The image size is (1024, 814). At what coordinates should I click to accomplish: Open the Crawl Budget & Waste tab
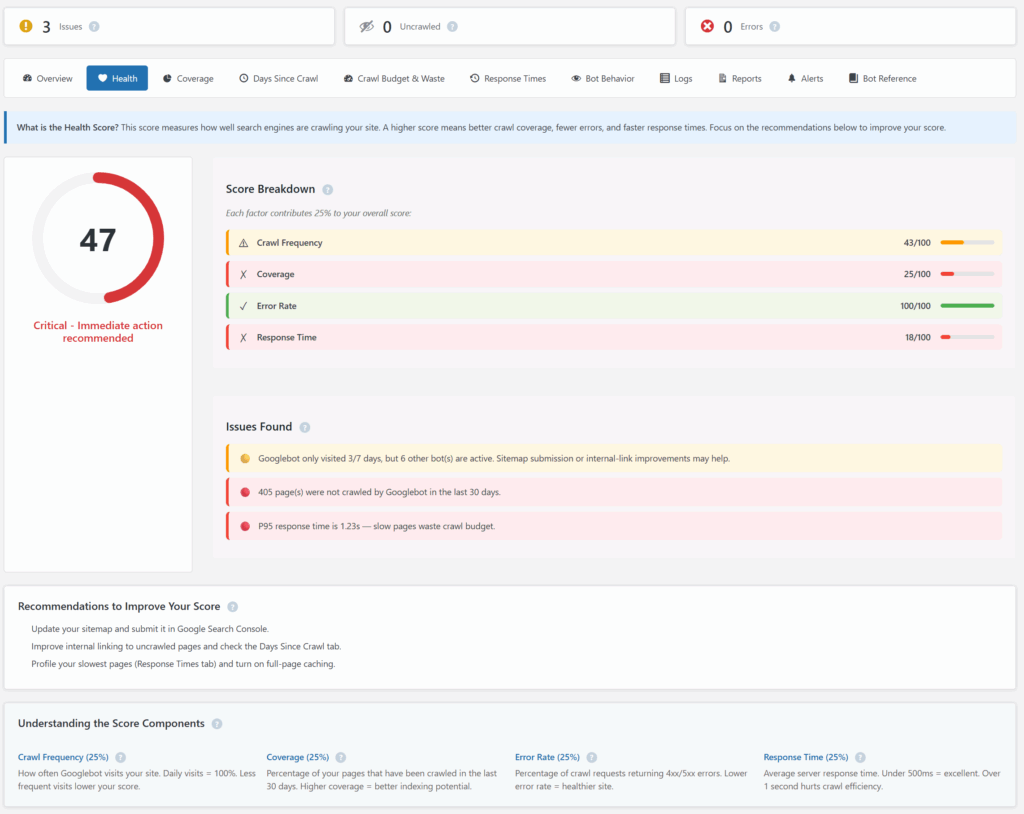coord(394,78)
